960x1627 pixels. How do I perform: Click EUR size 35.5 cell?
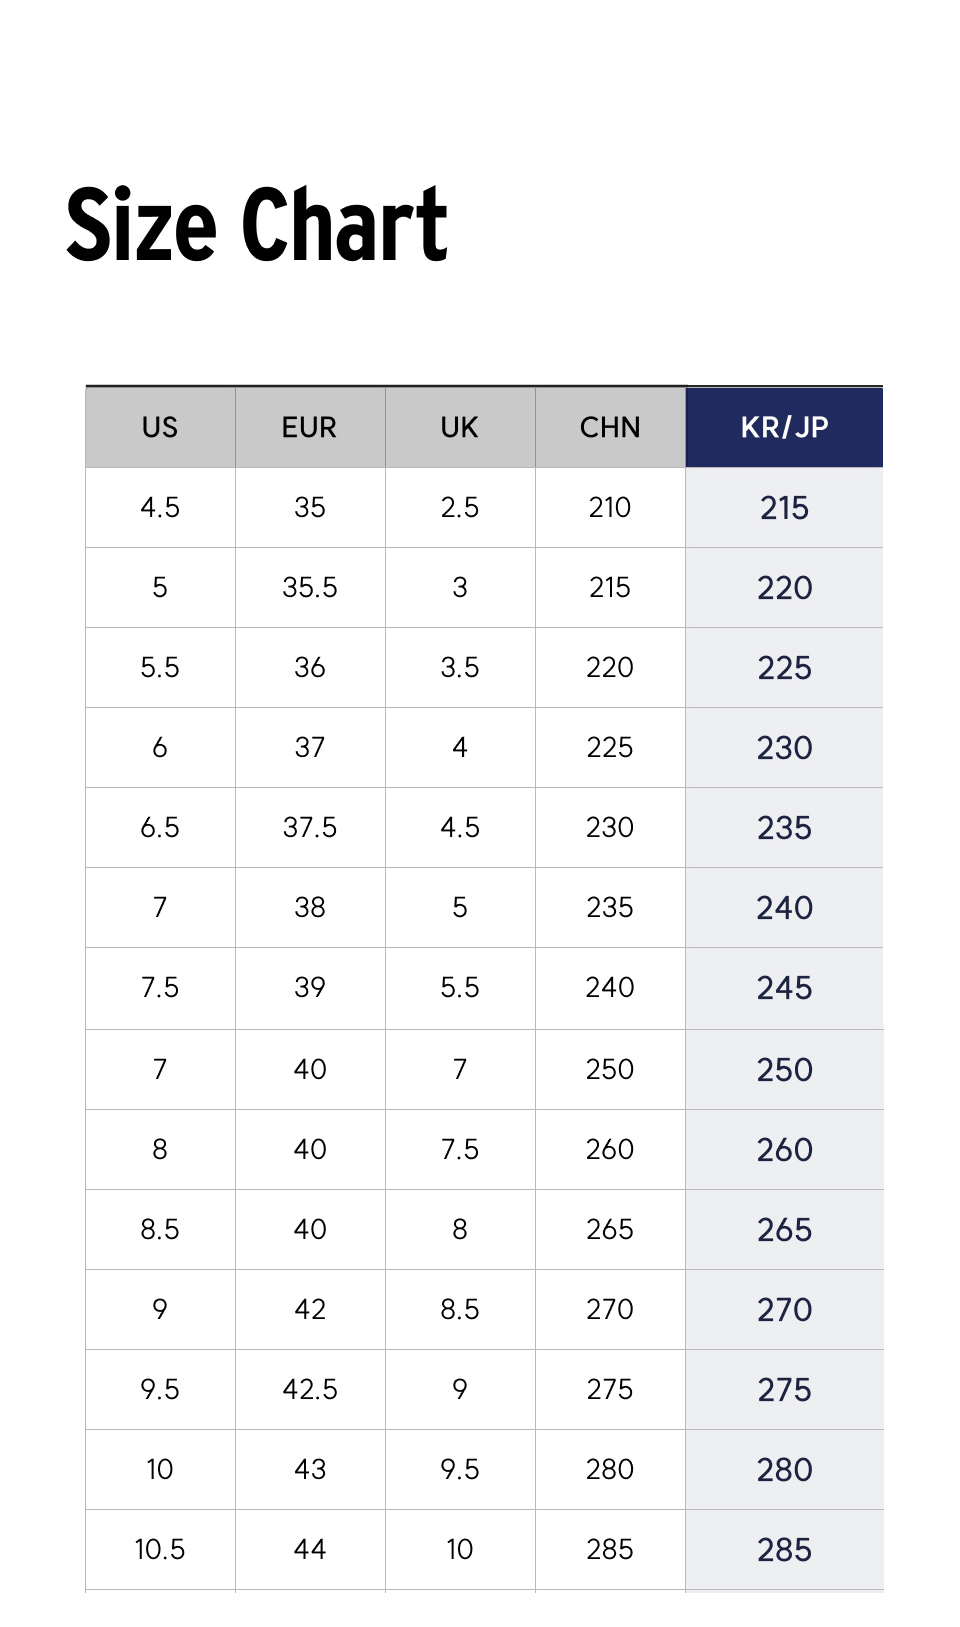click(x=310, y=588)
